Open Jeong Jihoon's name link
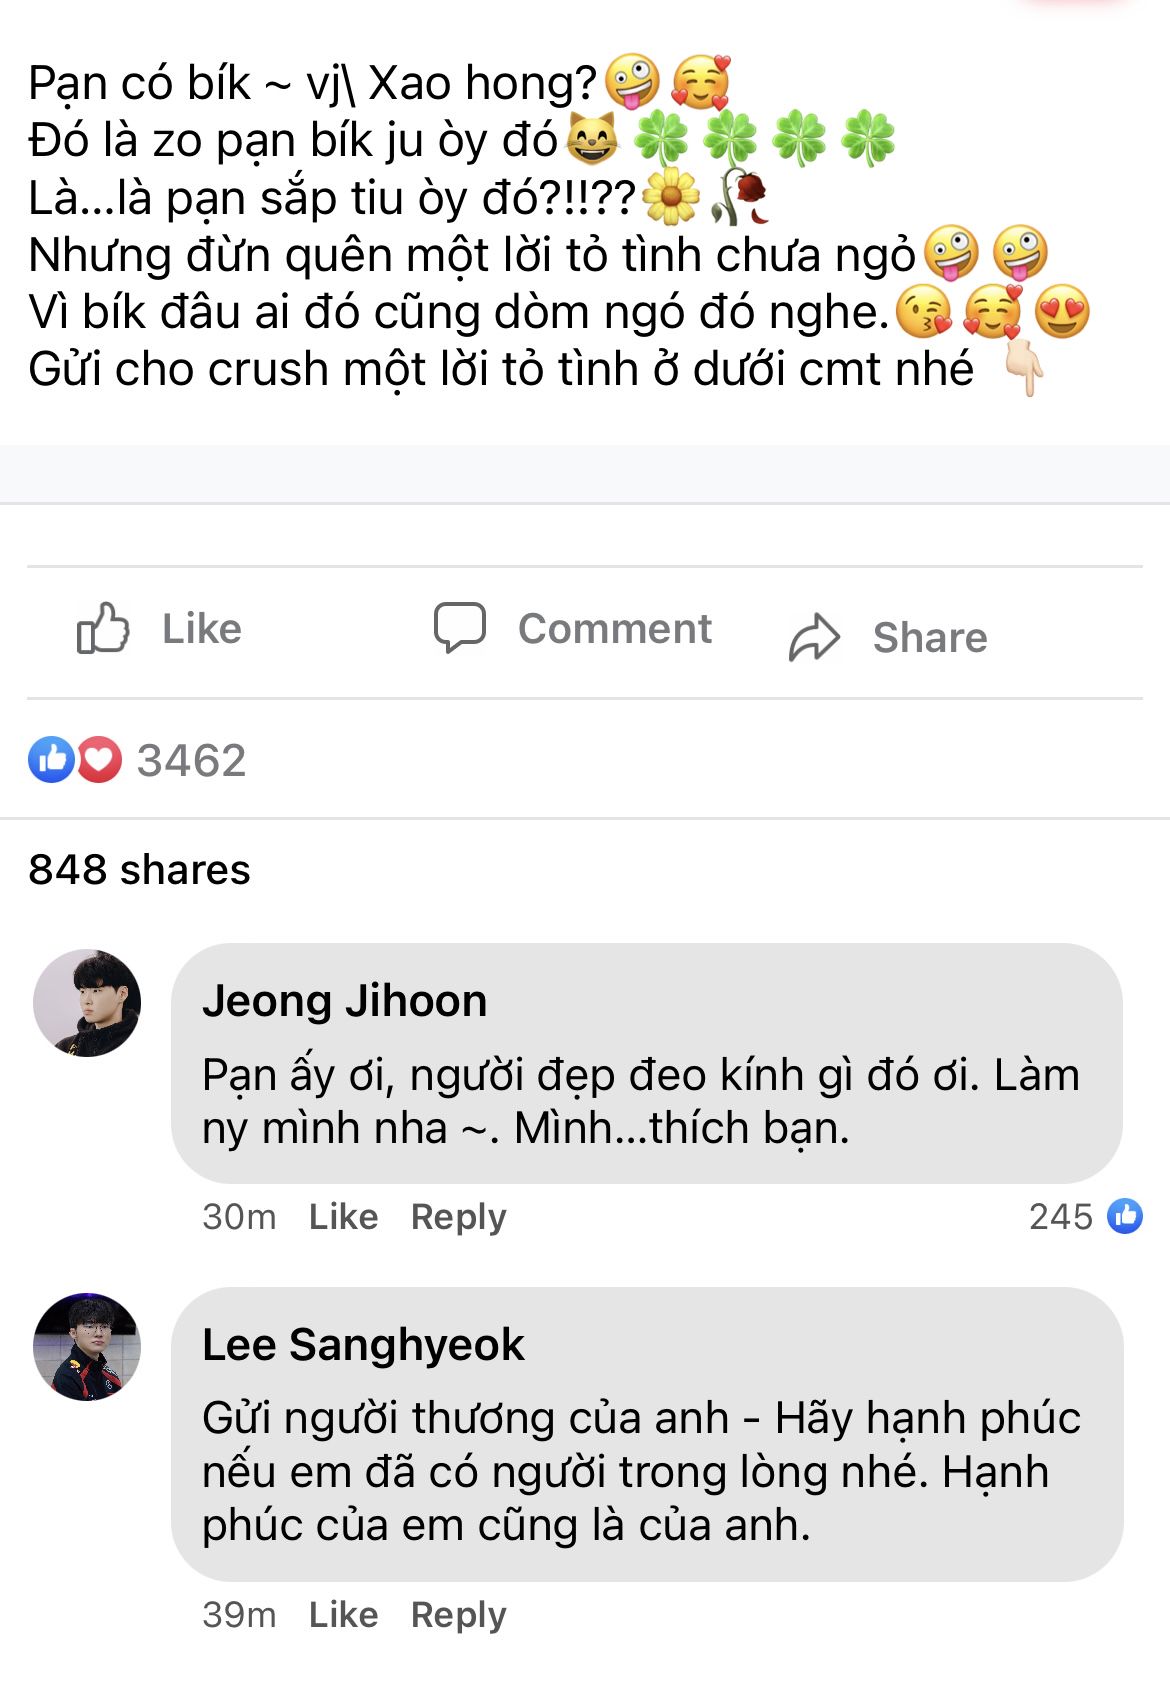Viewport: 1170px width, 1699px height. point(344,1001)
